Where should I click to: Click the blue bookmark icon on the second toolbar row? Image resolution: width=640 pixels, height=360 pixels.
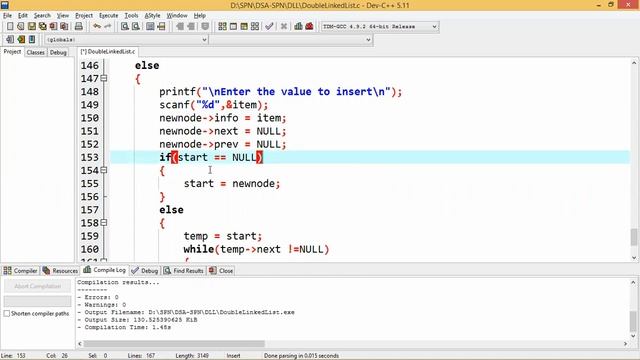click(x=32, y=40)
